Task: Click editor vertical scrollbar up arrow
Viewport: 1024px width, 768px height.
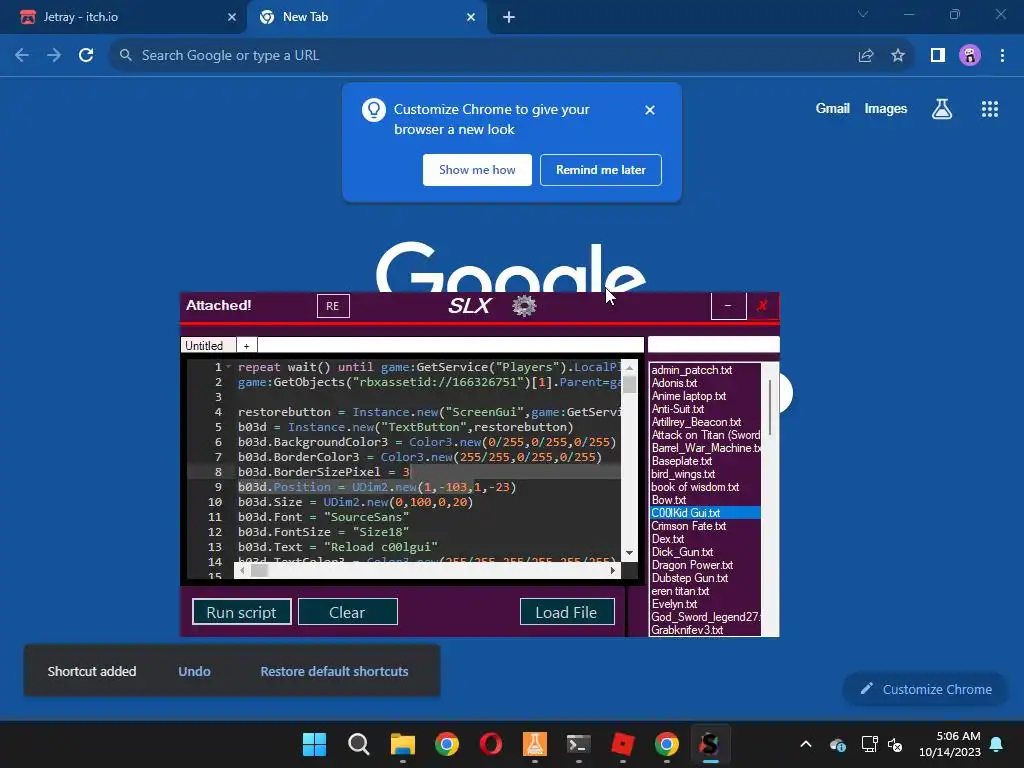Action: tap(630, 368)
